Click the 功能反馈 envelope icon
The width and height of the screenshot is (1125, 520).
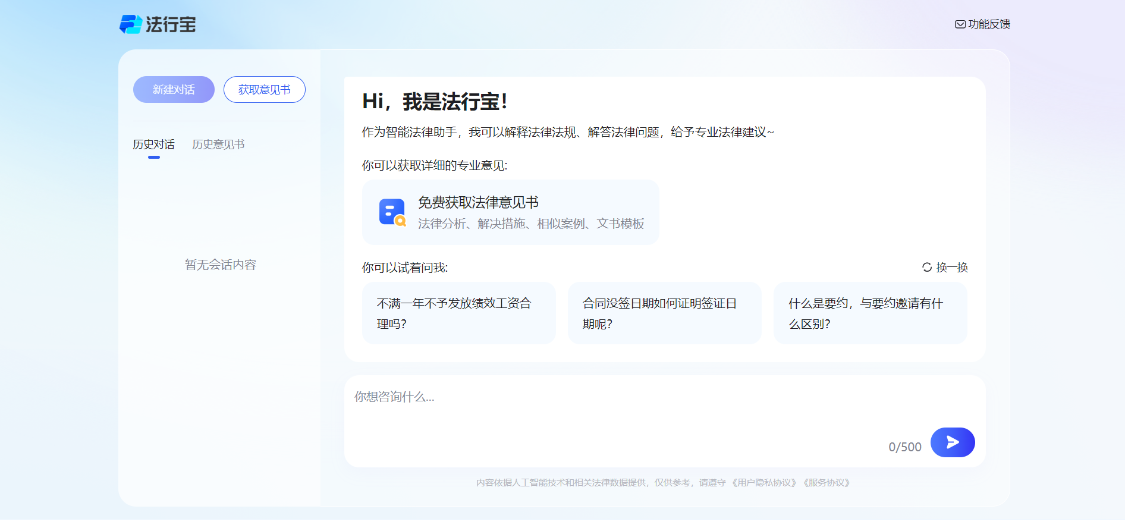(x=960, y=24)
